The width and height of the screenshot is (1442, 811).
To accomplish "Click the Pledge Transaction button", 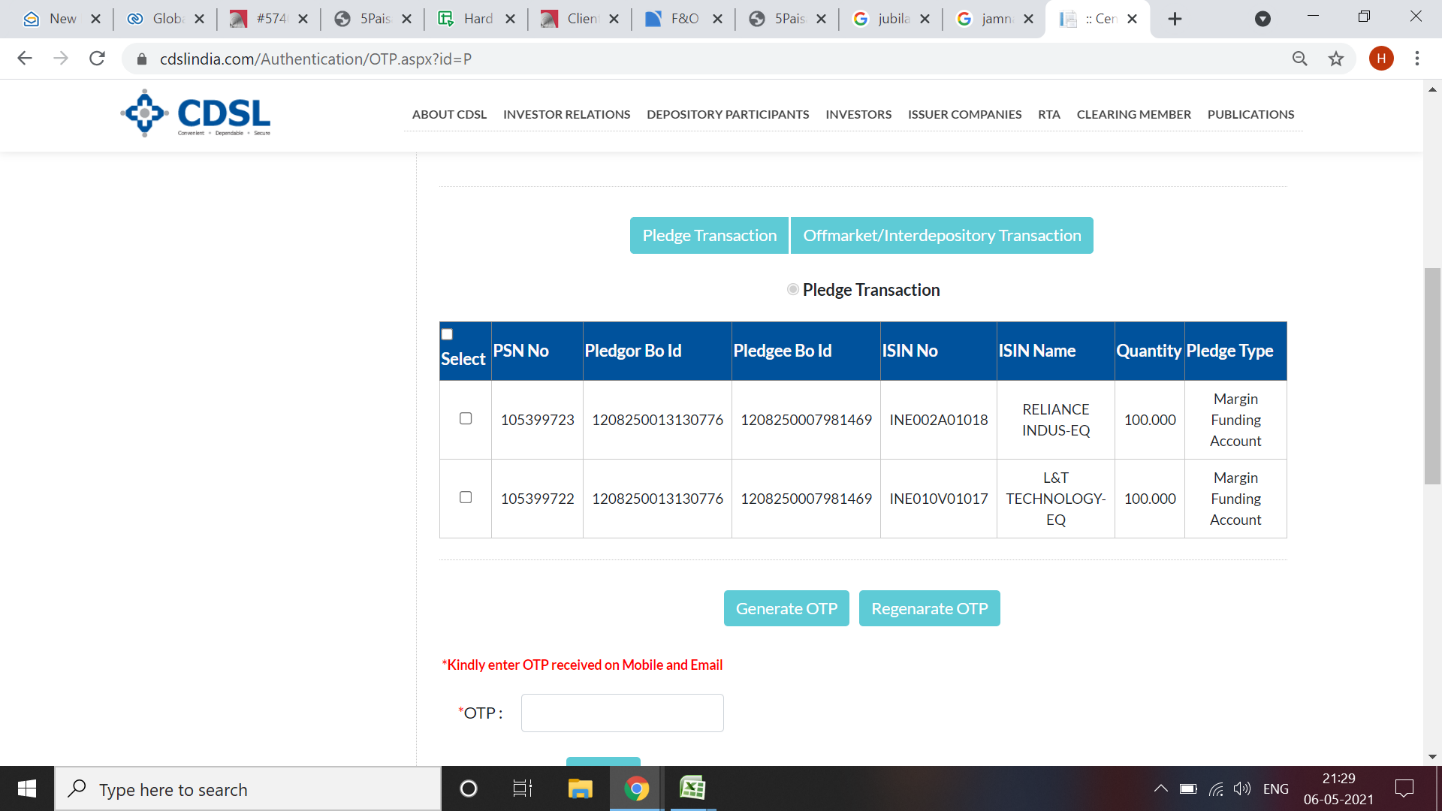I will [x=709, y=235].
